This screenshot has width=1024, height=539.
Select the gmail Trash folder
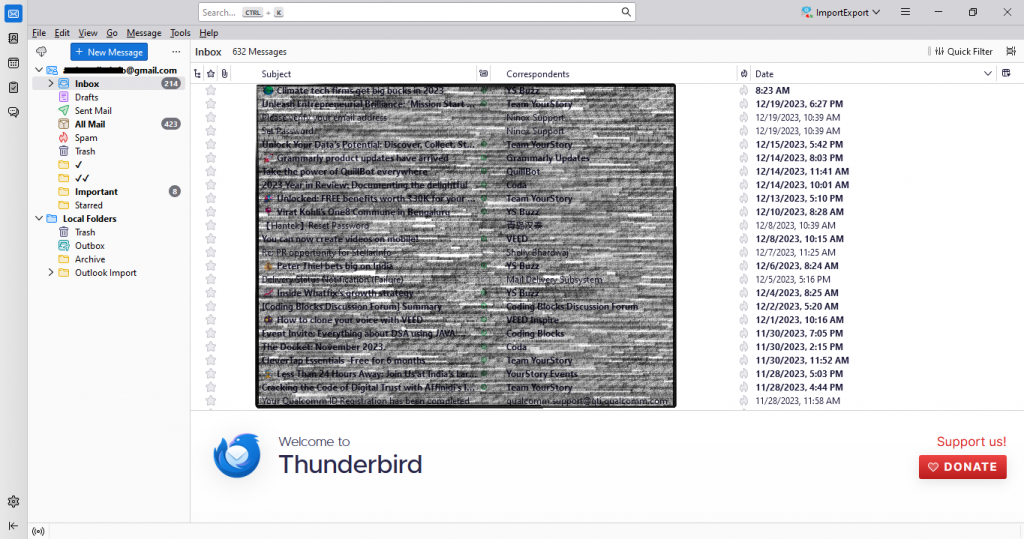point(85,151)
